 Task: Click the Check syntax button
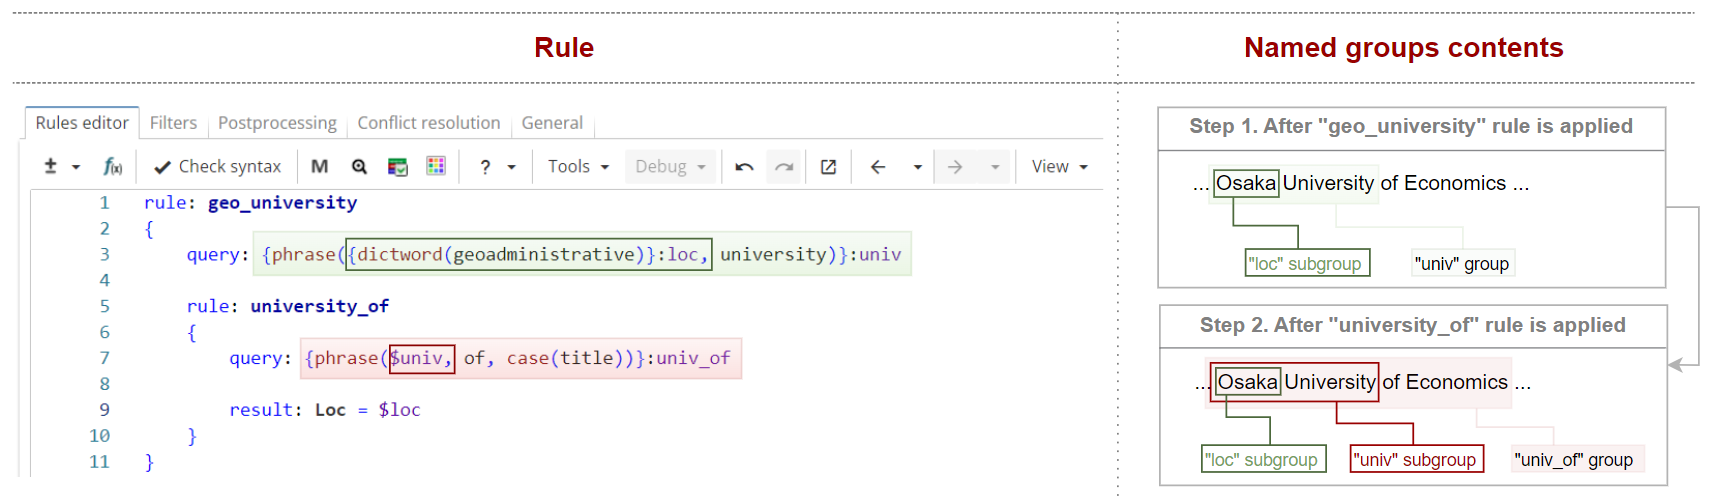[218, 166]
